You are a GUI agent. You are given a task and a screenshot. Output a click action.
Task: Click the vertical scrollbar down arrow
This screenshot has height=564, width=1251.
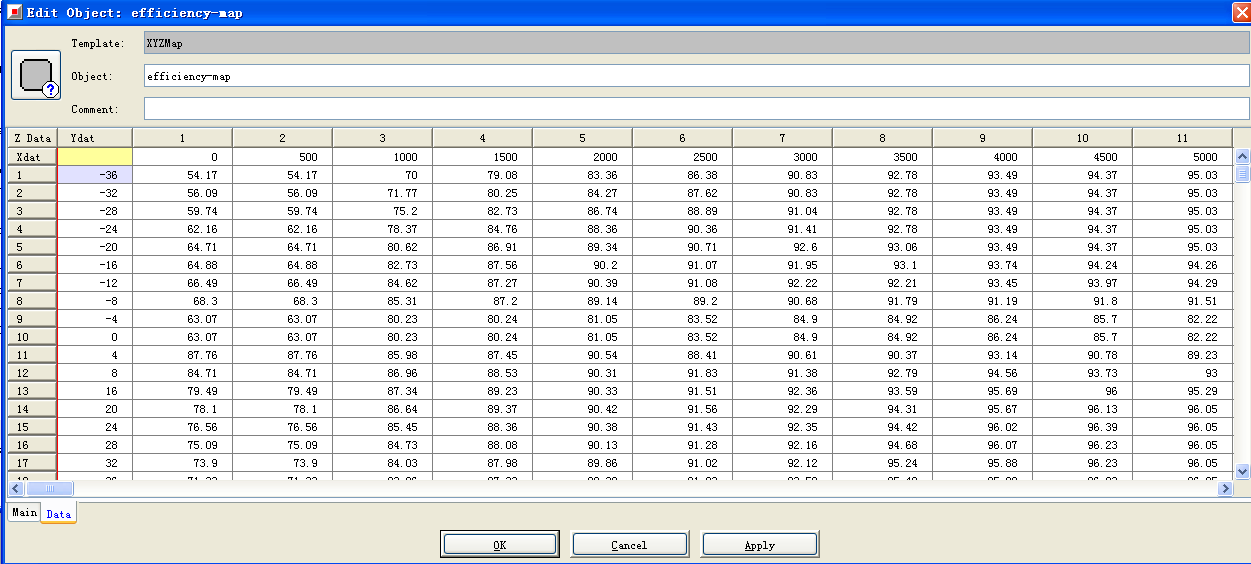click(x=1242, y=471)
